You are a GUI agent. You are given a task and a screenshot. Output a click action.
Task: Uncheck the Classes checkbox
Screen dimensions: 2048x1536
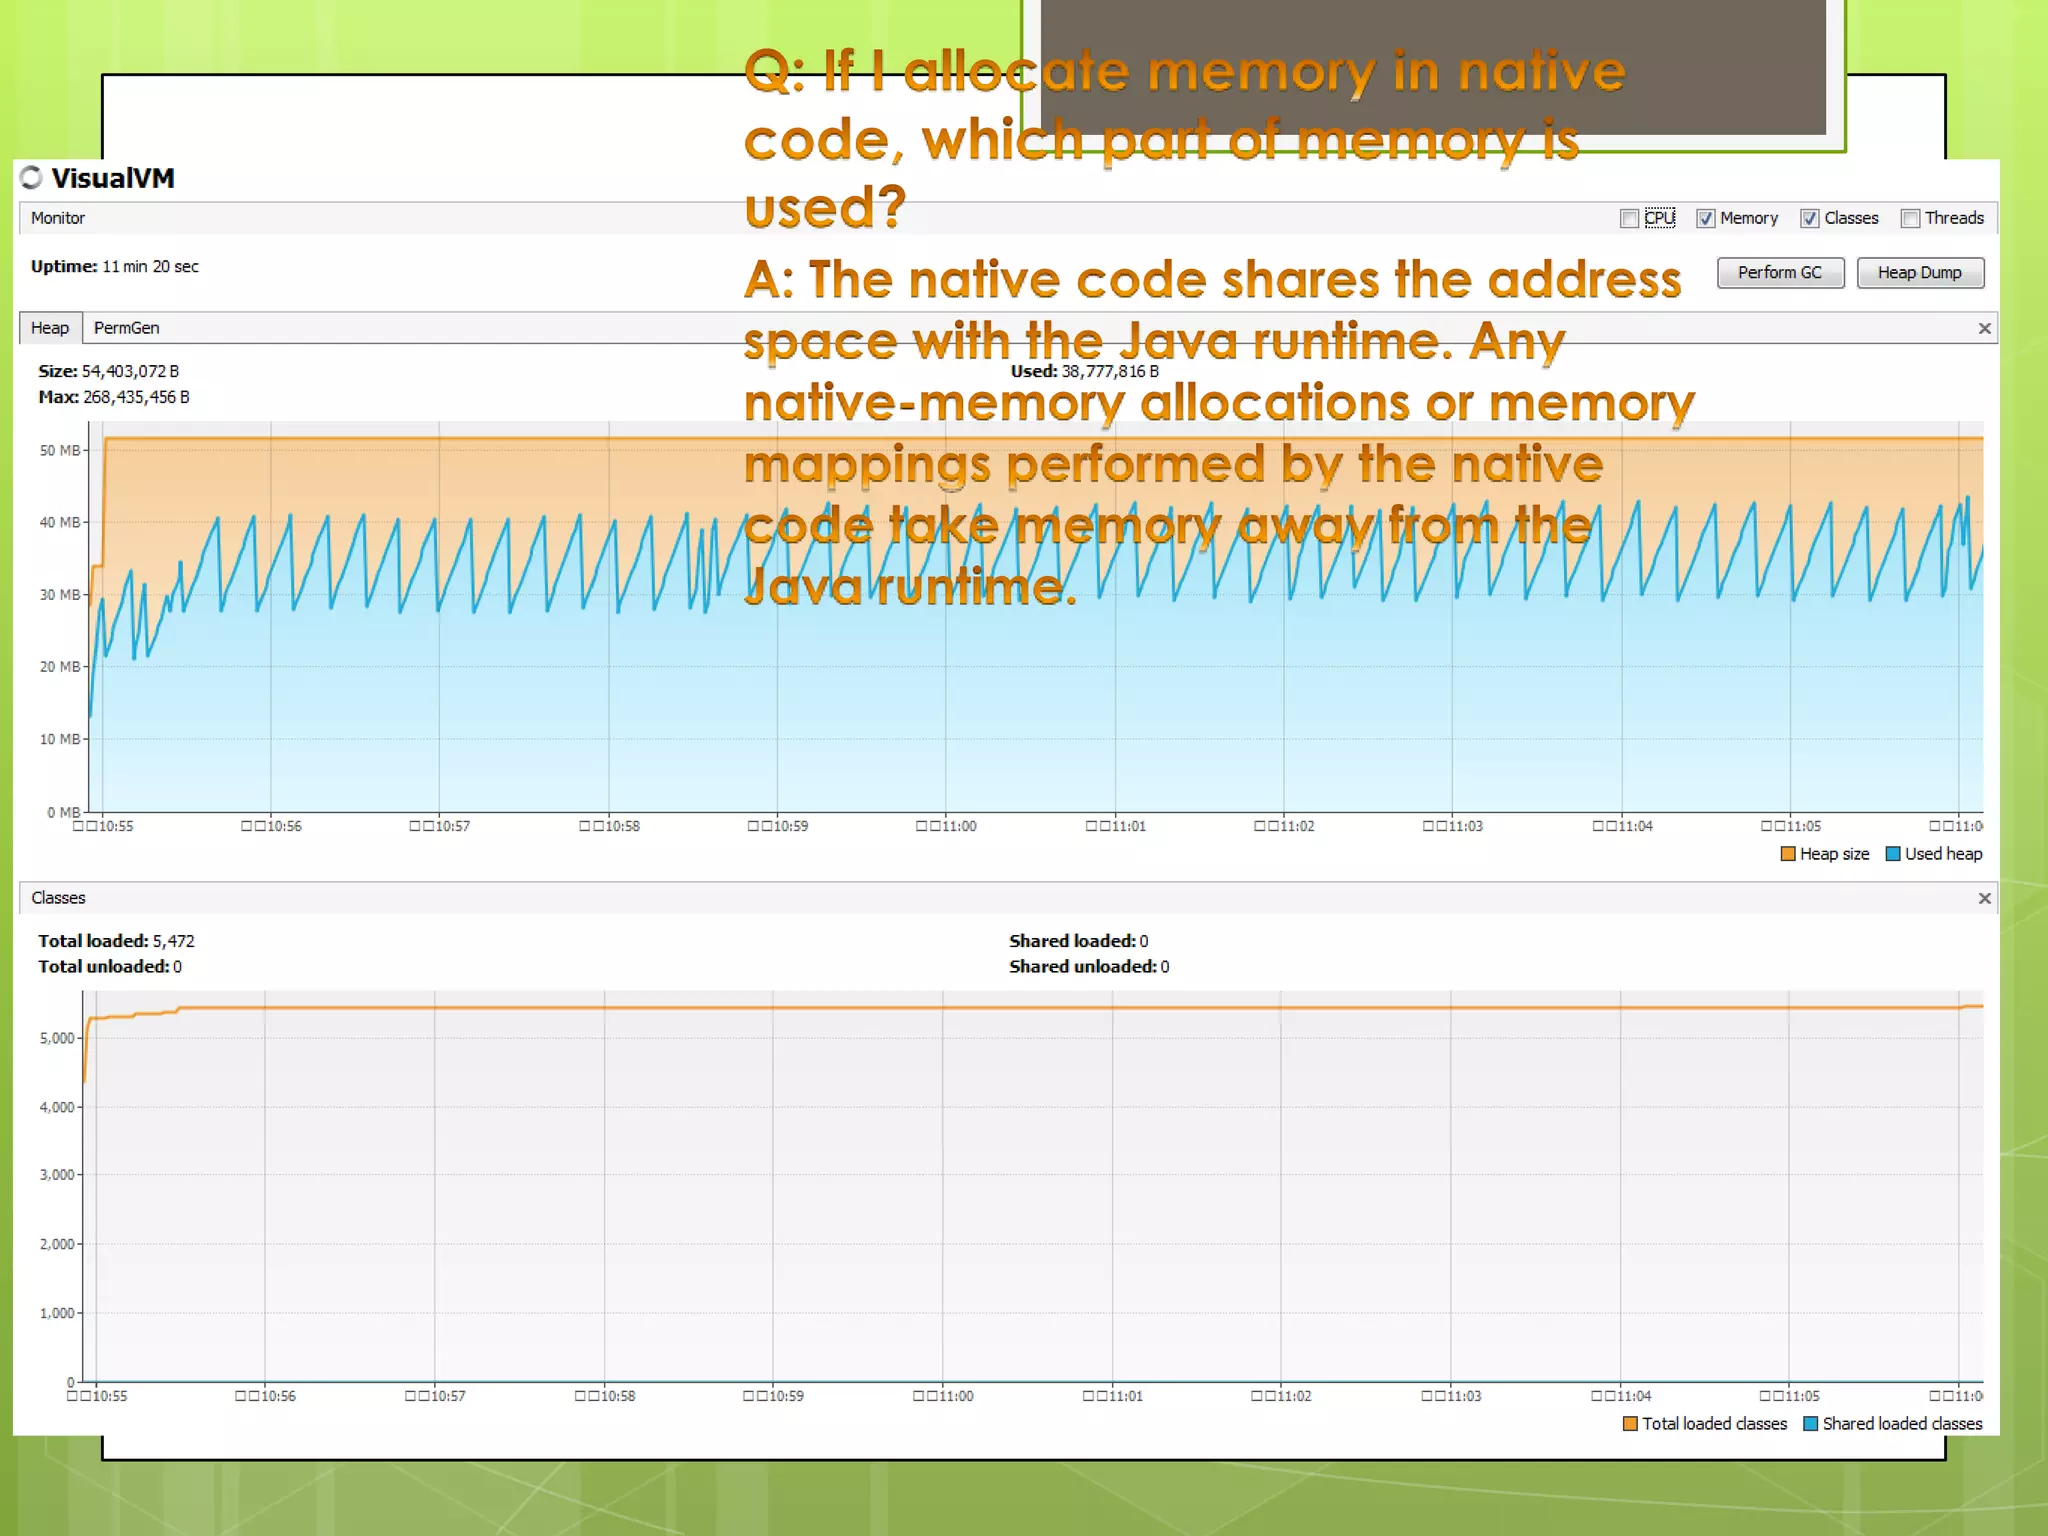coord(1810,219)
